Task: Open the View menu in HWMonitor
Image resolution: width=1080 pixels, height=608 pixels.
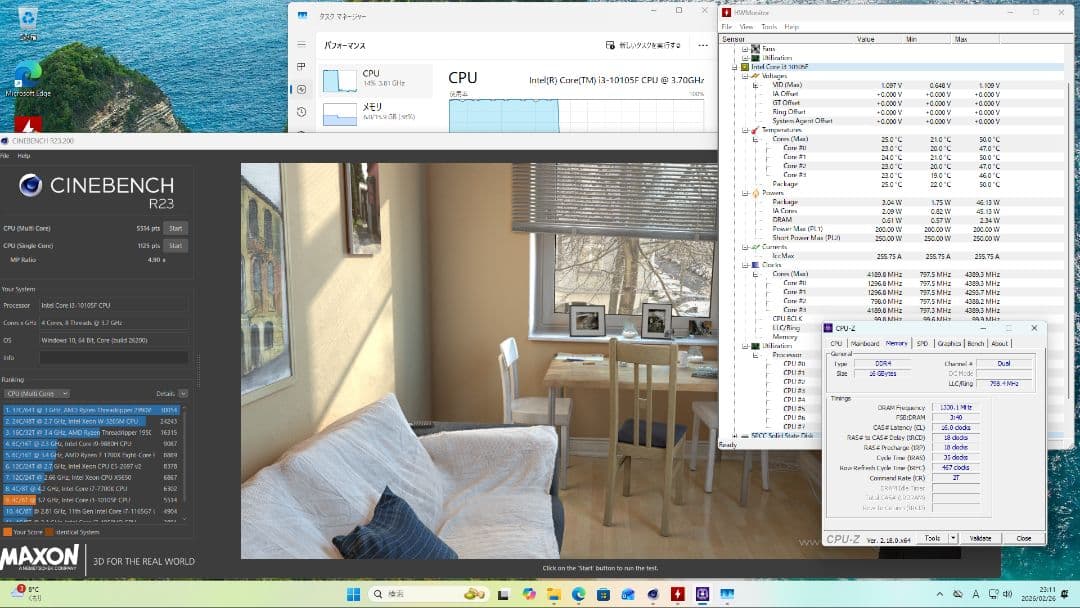Action: [x=746, y=27]
